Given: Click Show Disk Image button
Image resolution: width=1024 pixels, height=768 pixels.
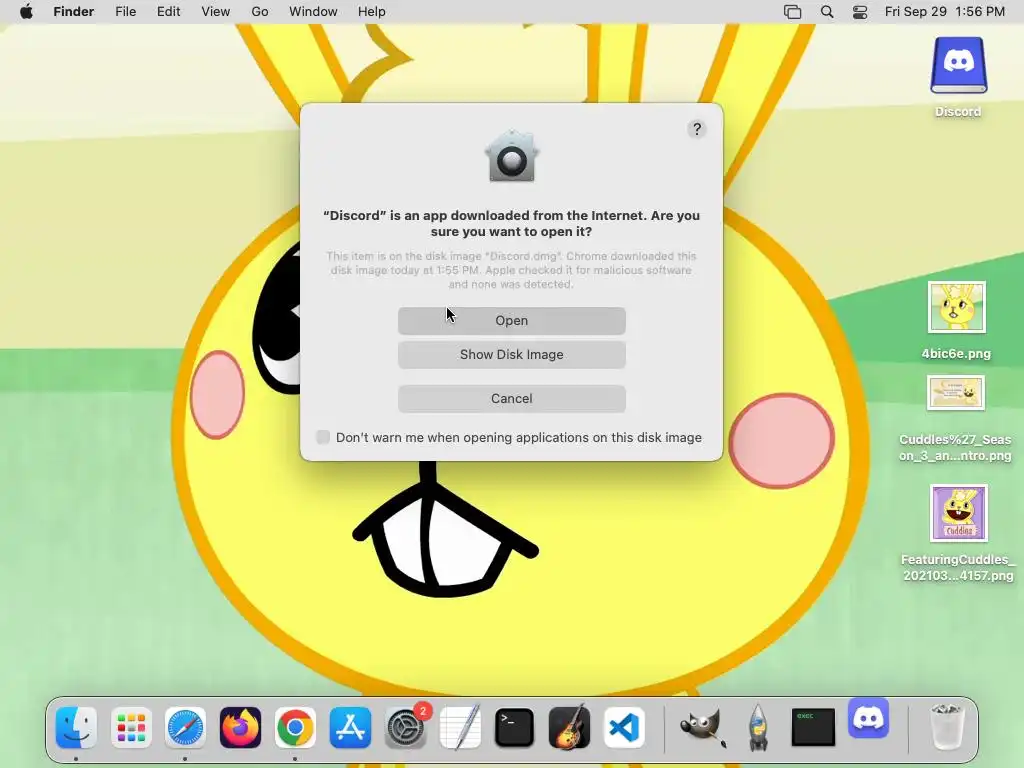Looking at the screenshot, I should 511,355.
